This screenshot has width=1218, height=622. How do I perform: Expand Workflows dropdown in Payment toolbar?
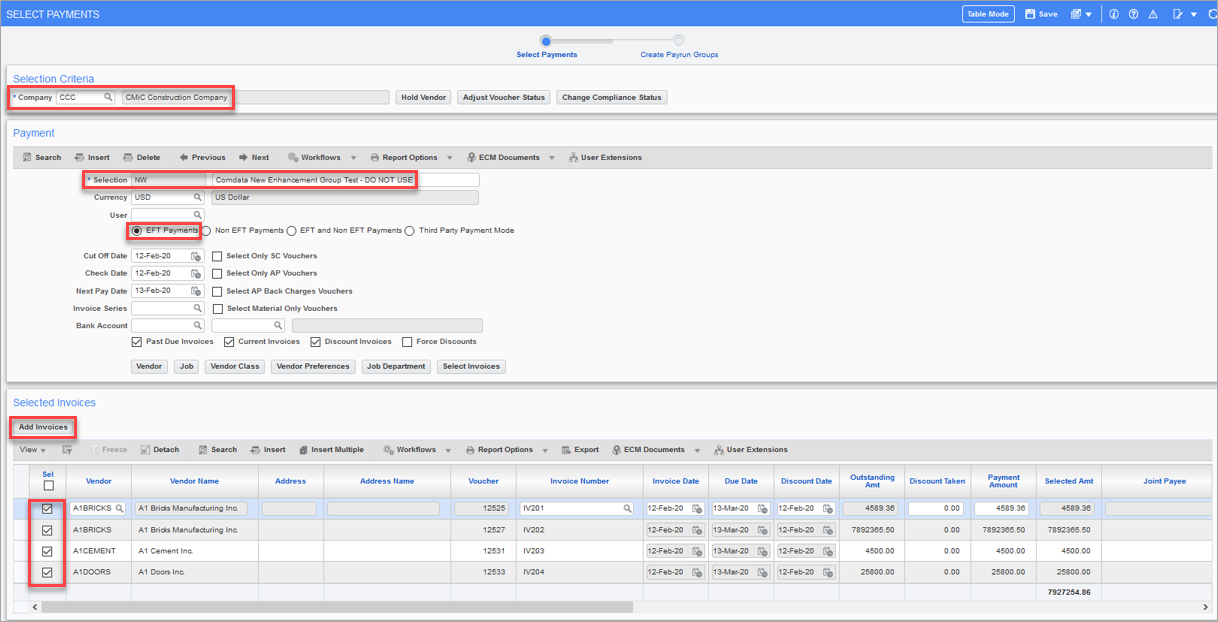pyautogui.click(x=352, y=158)
